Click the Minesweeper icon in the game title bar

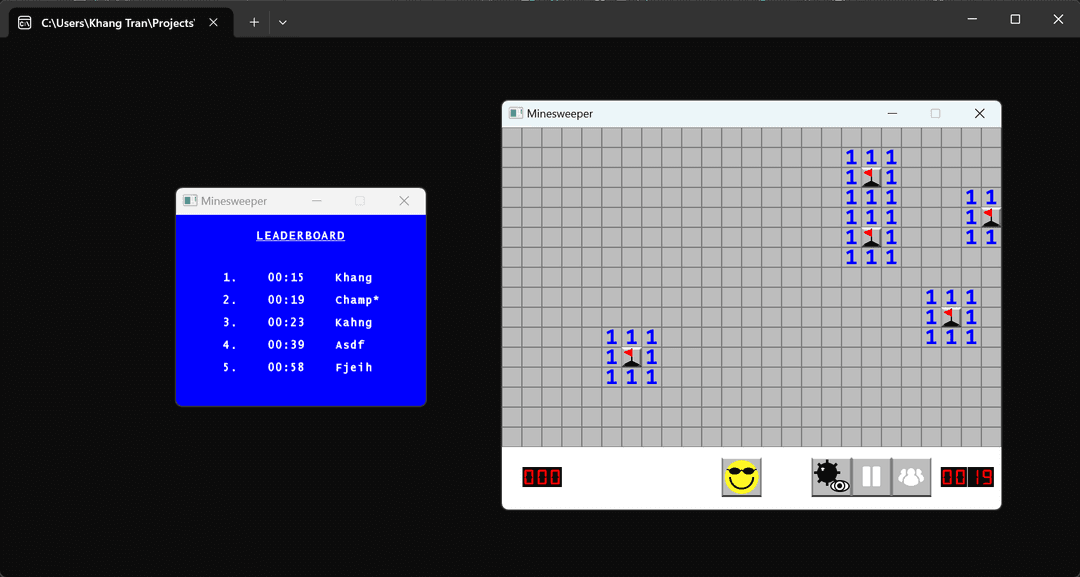click(x=515, y=113)
